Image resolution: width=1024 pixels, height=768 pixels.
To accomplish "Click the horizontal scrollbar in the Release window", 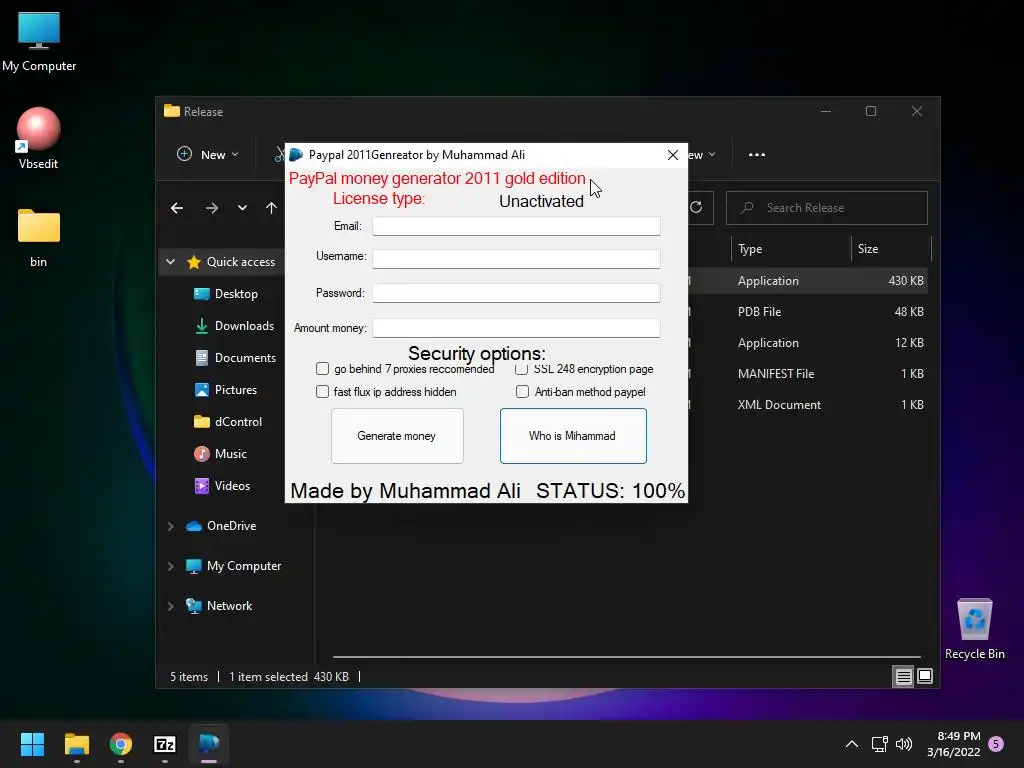I will 626,656.
